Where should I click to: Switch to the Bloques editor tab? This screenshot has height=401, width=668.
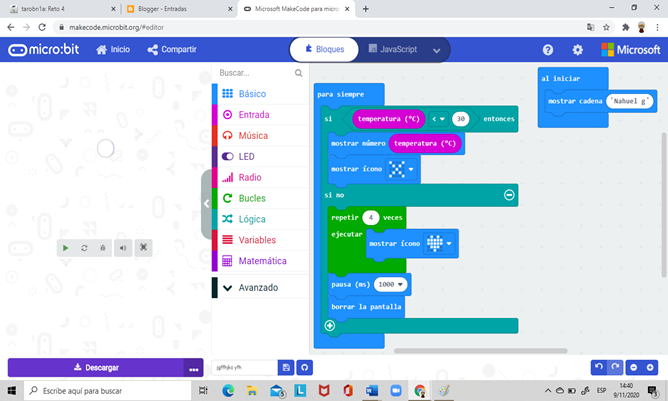point(324,49)
